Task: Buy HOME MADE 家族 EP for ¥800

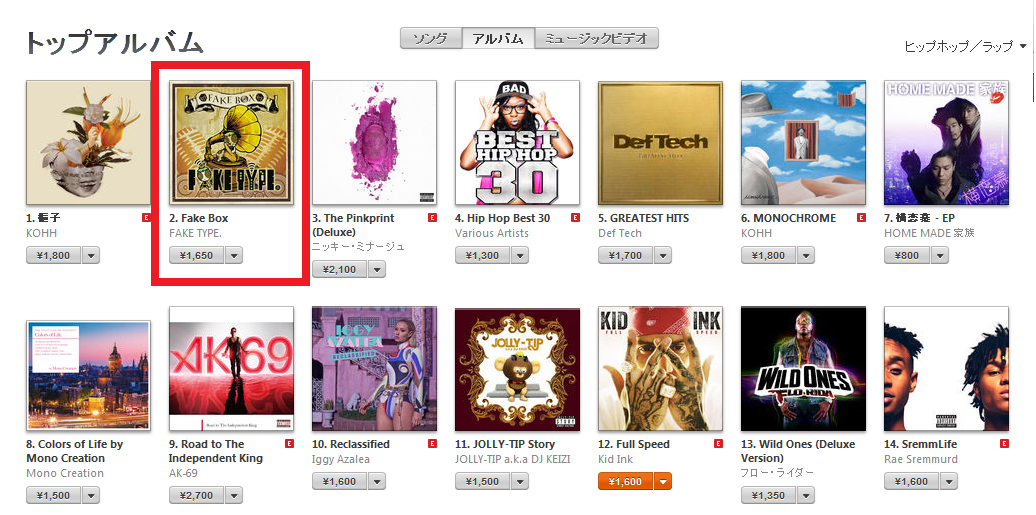Action: (x=906, y=255)
